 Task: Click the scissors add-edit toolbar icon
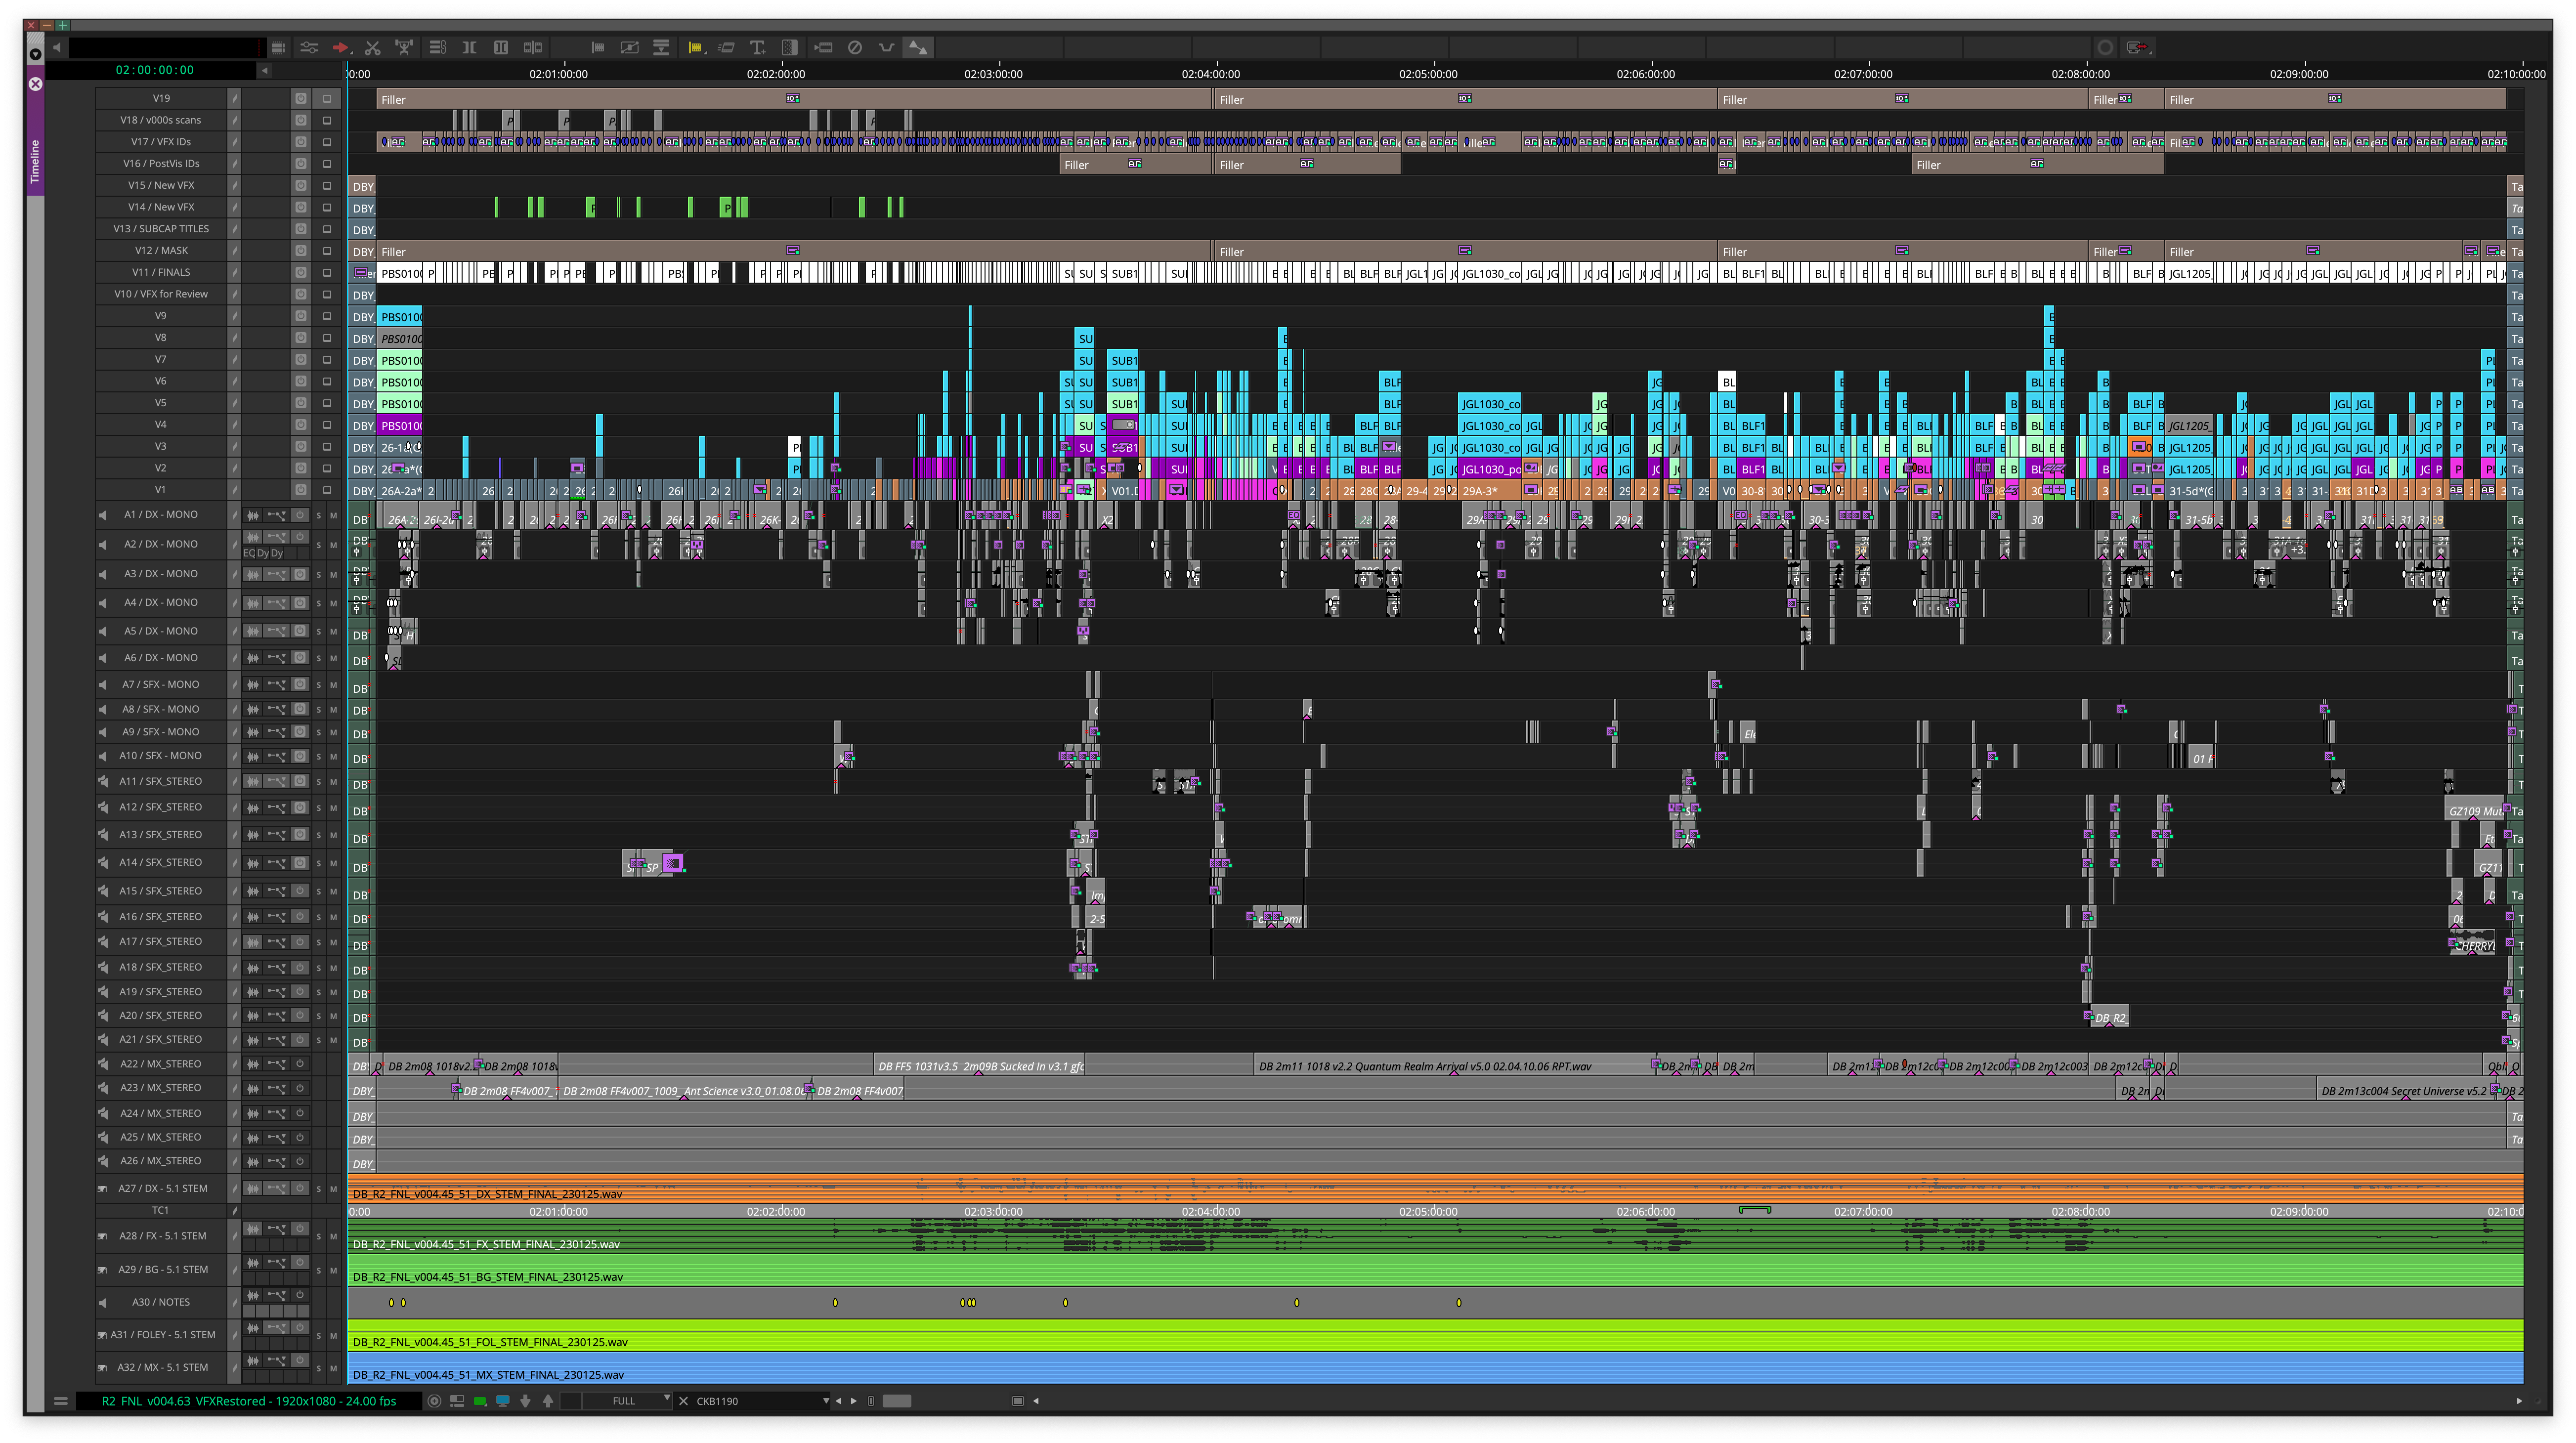372,47
